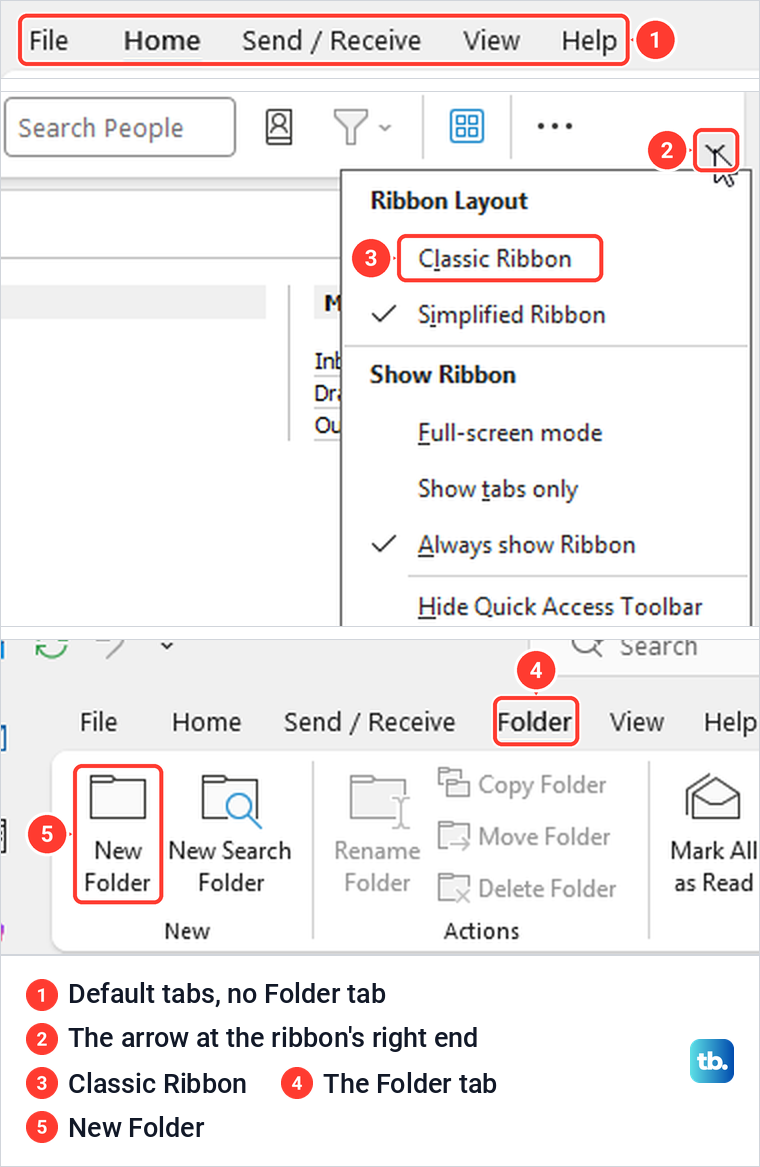Click the New Folder button
Viewport: 760px width, 1167px height.
(118, 834)
